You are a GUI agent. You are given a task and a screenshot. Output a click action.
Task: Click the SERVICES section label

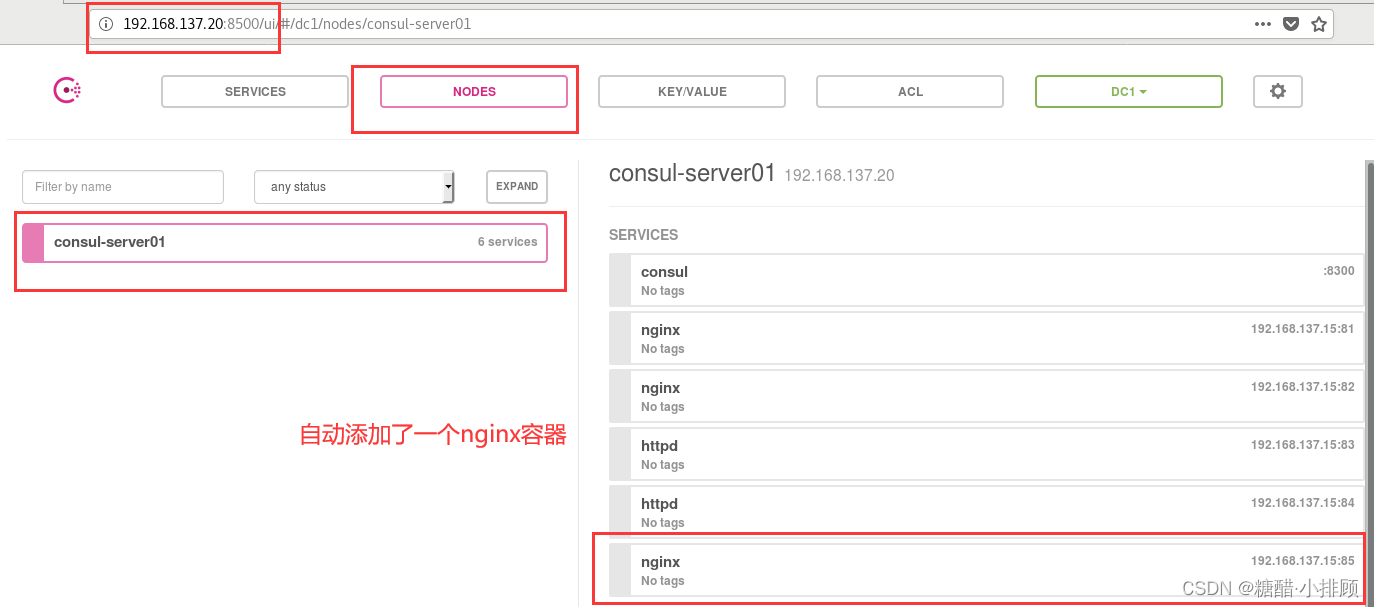[643, 235]
